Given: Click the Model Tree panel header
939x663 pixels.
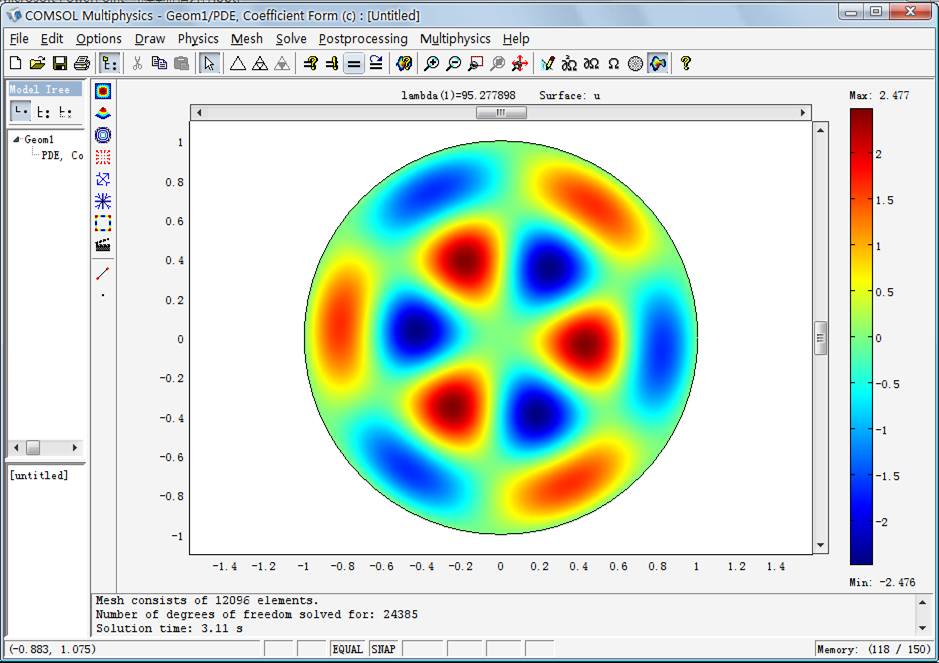Looking at the screenshot, I should point(41,89).
